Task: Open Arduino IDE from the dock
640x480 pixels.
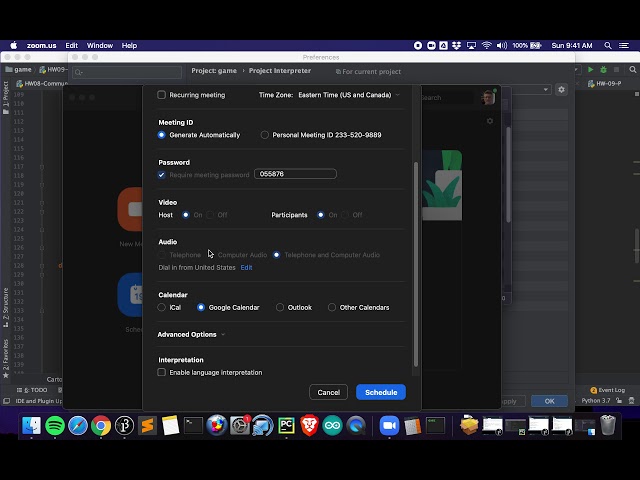Action: point(332,426)
